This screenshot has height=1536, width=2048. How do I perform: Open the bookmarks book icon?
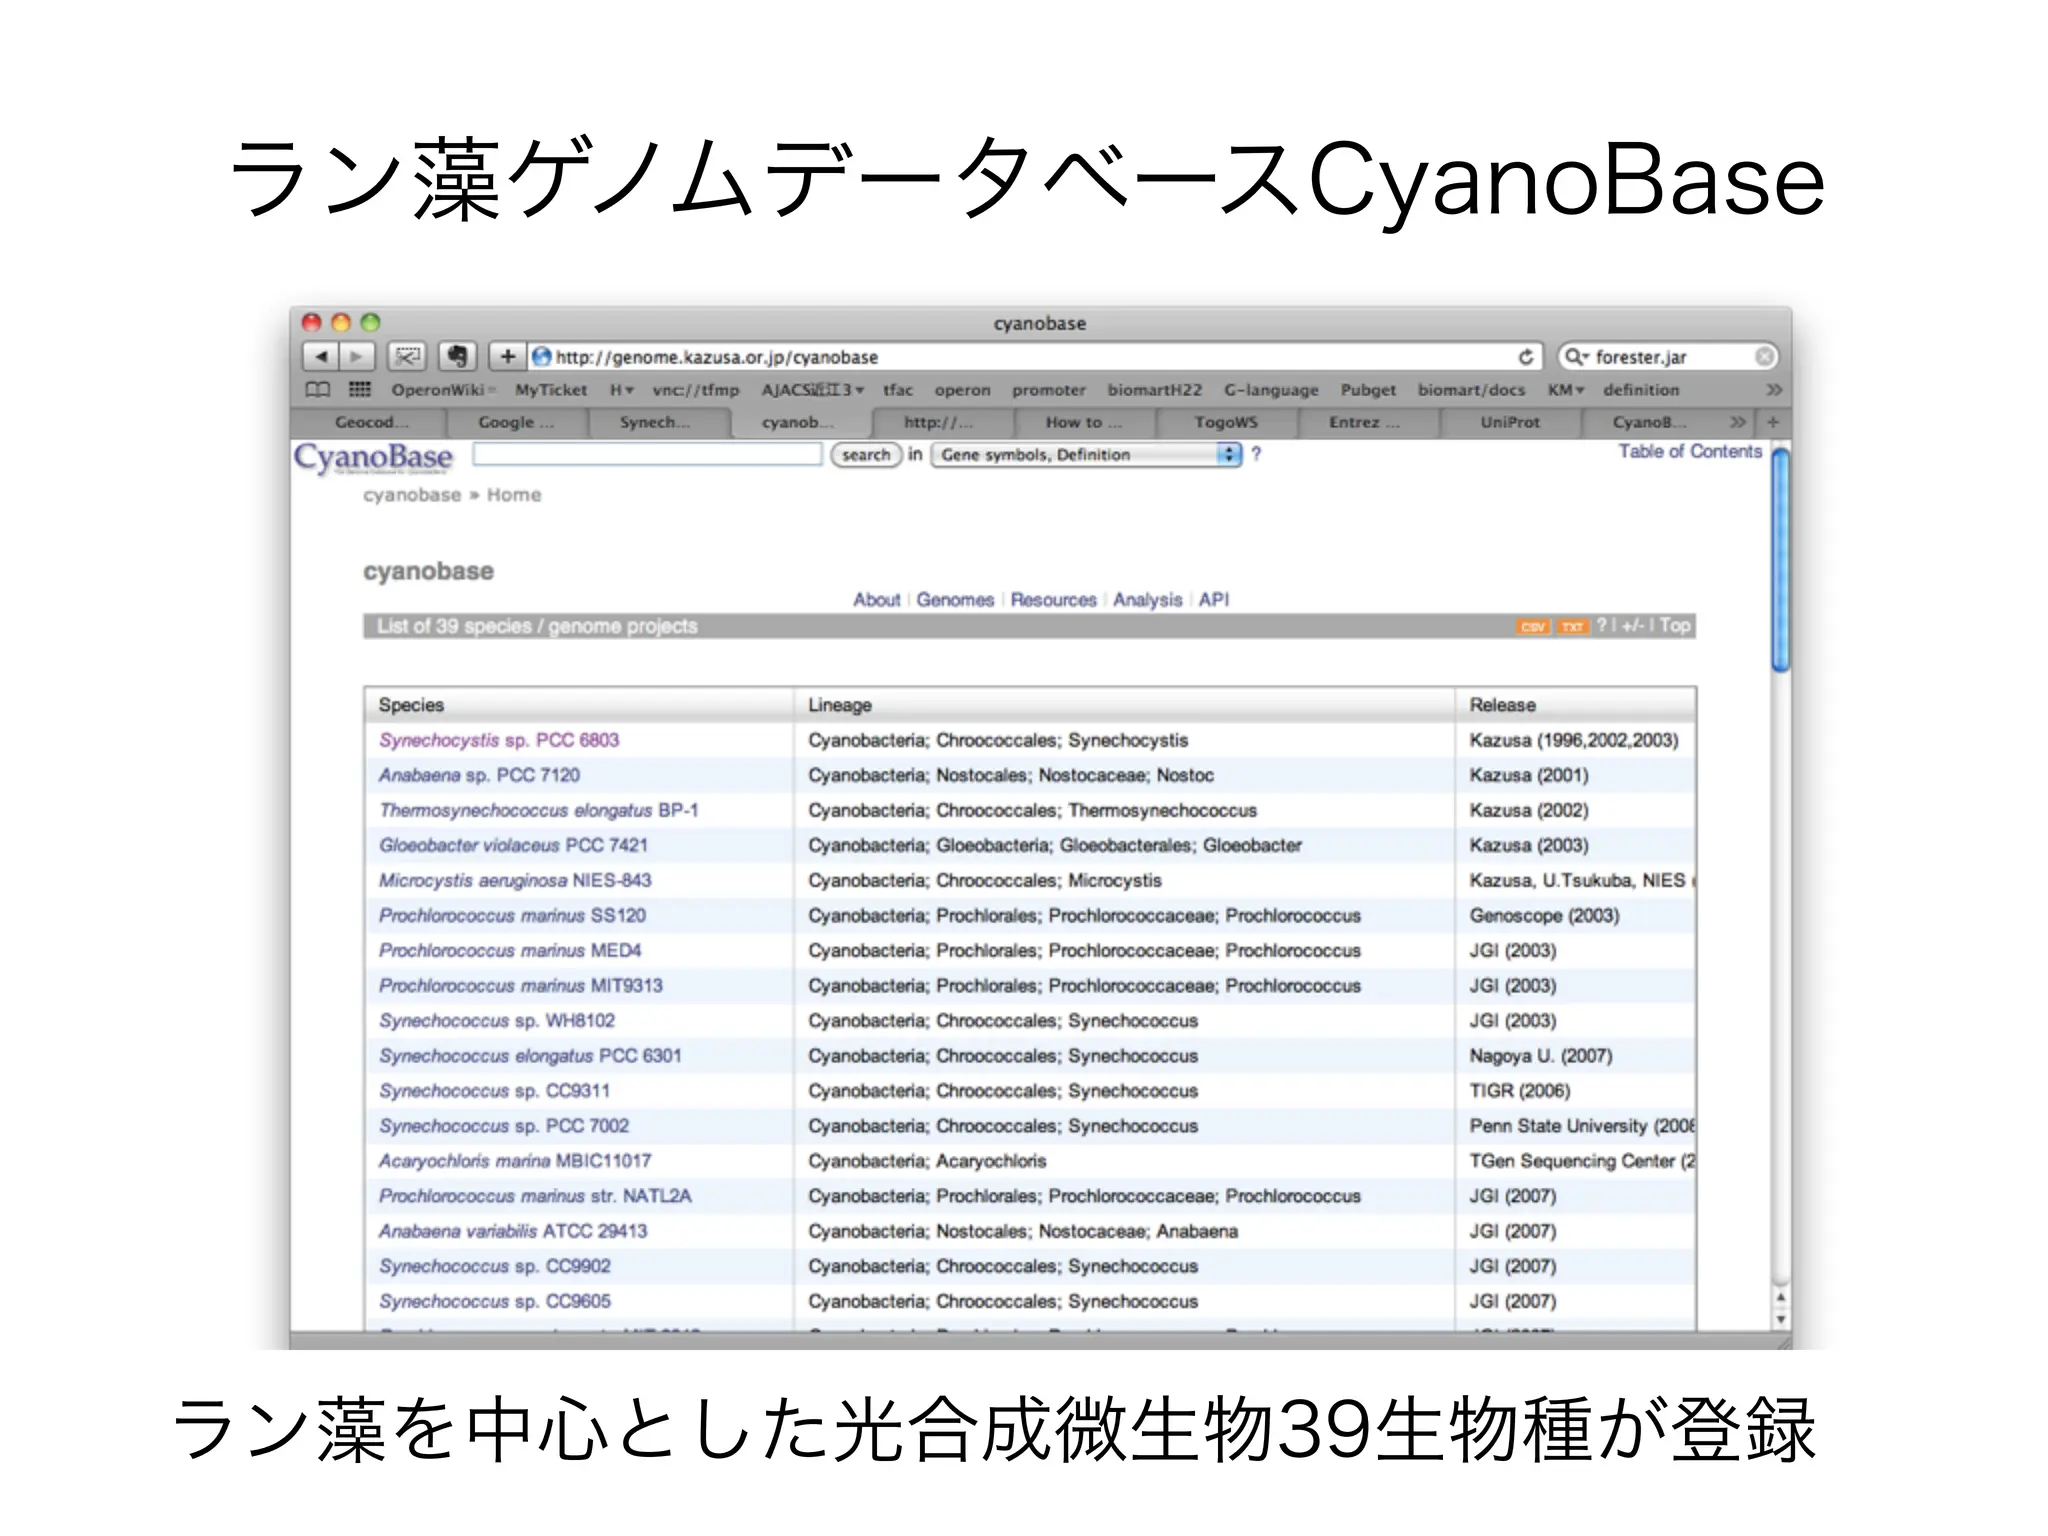tap(318, 390)
